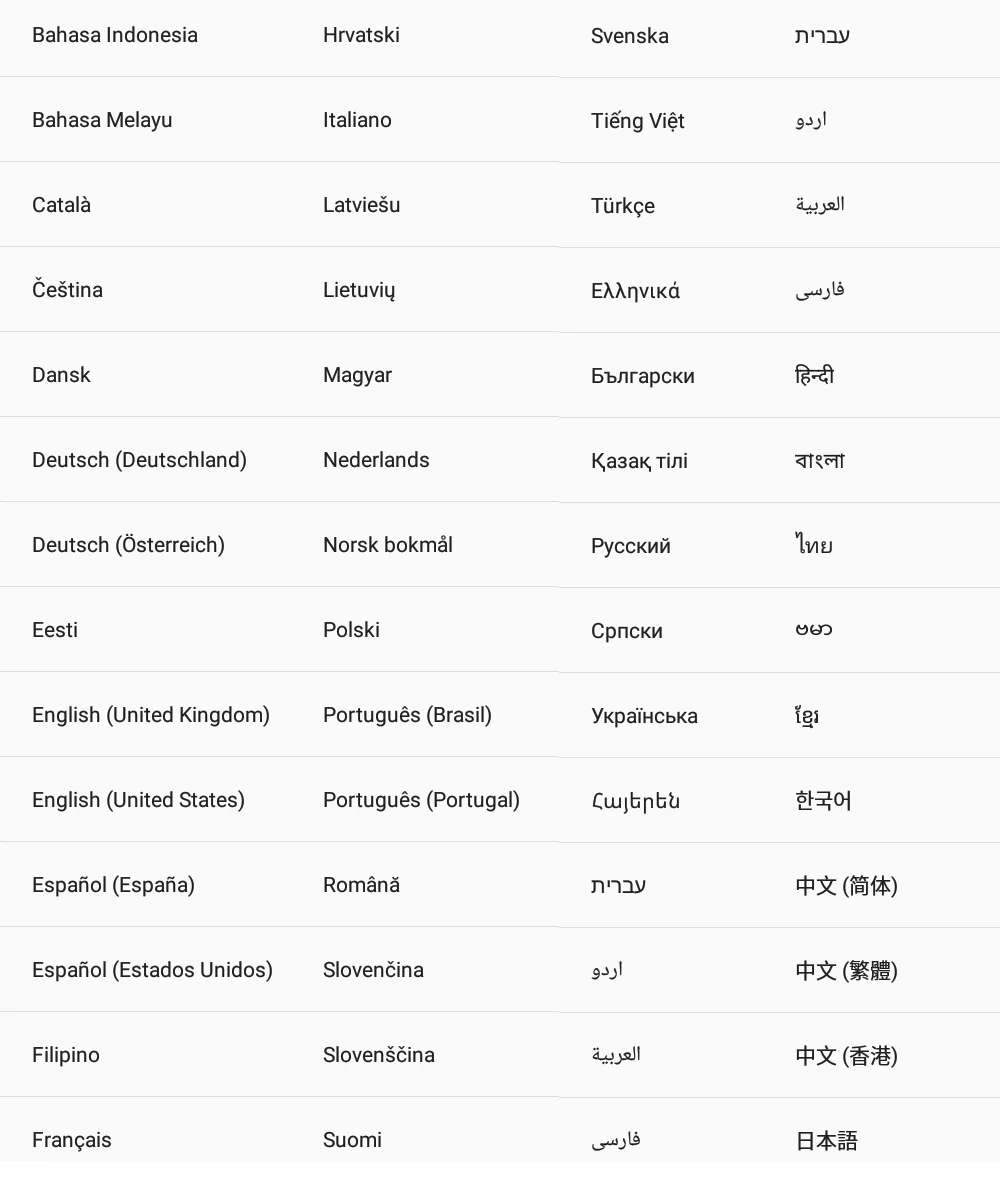Choose Español (Estados Unidos)

(152, 969)
